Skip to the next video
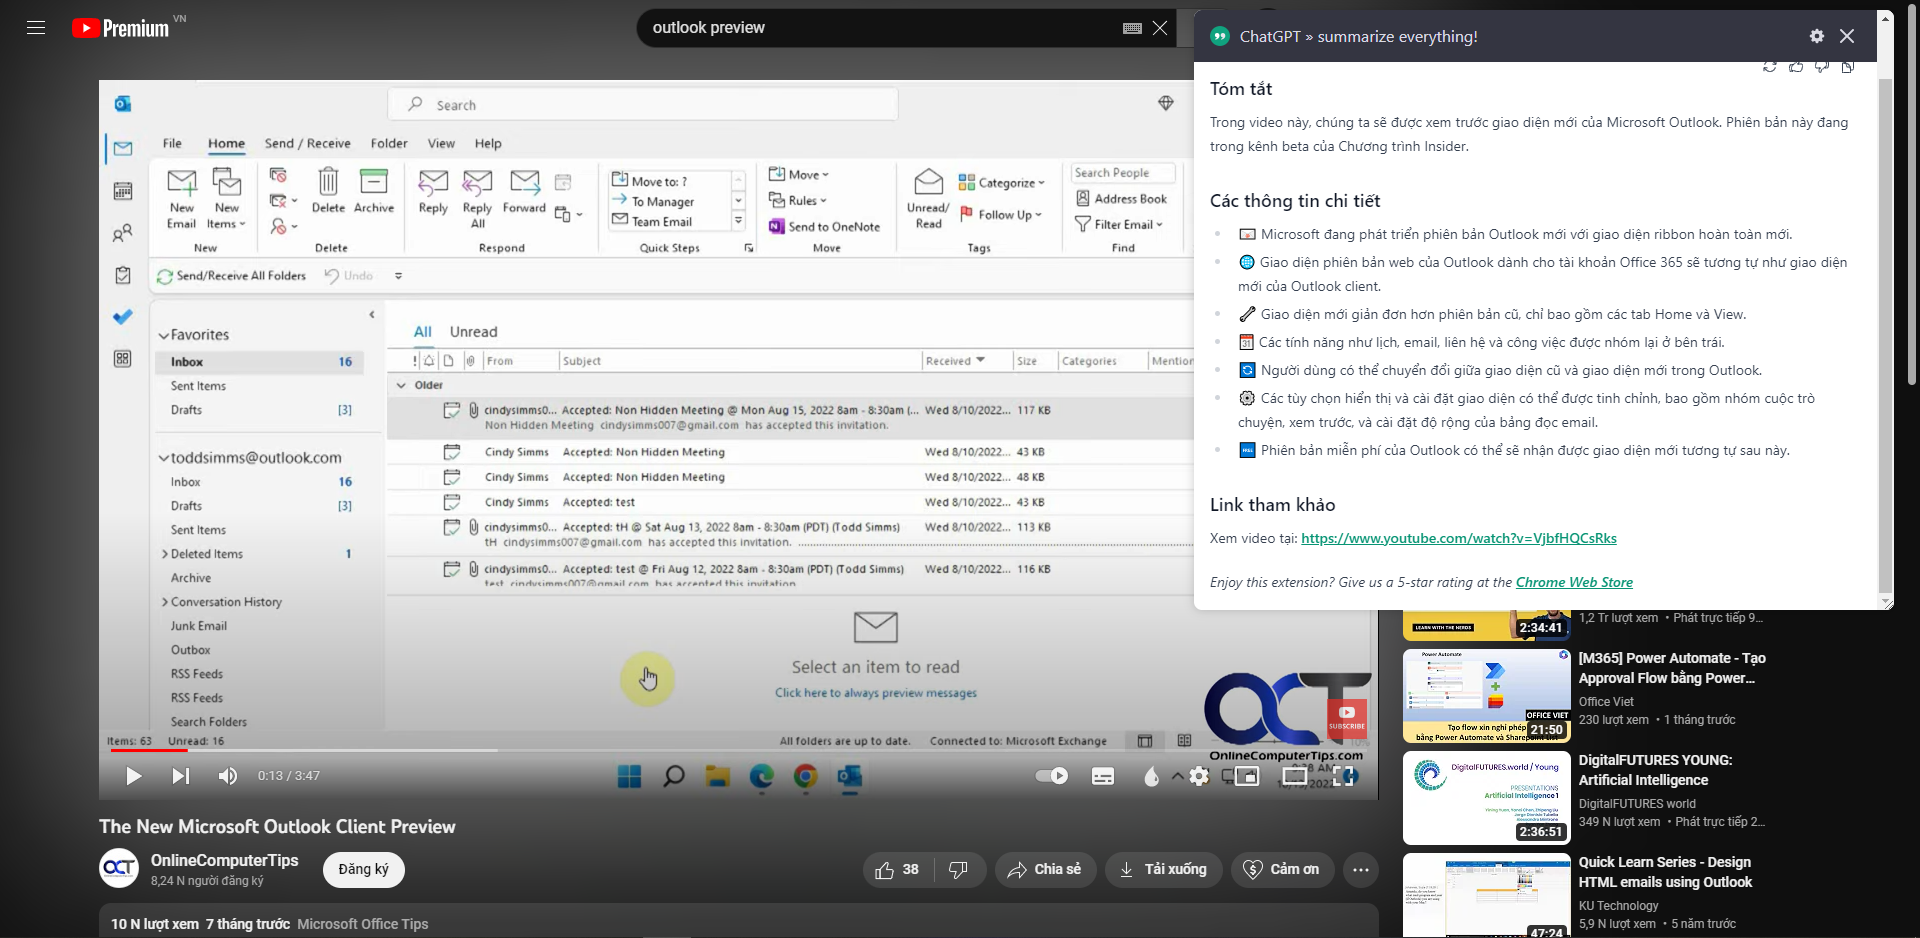 [180, 776]
